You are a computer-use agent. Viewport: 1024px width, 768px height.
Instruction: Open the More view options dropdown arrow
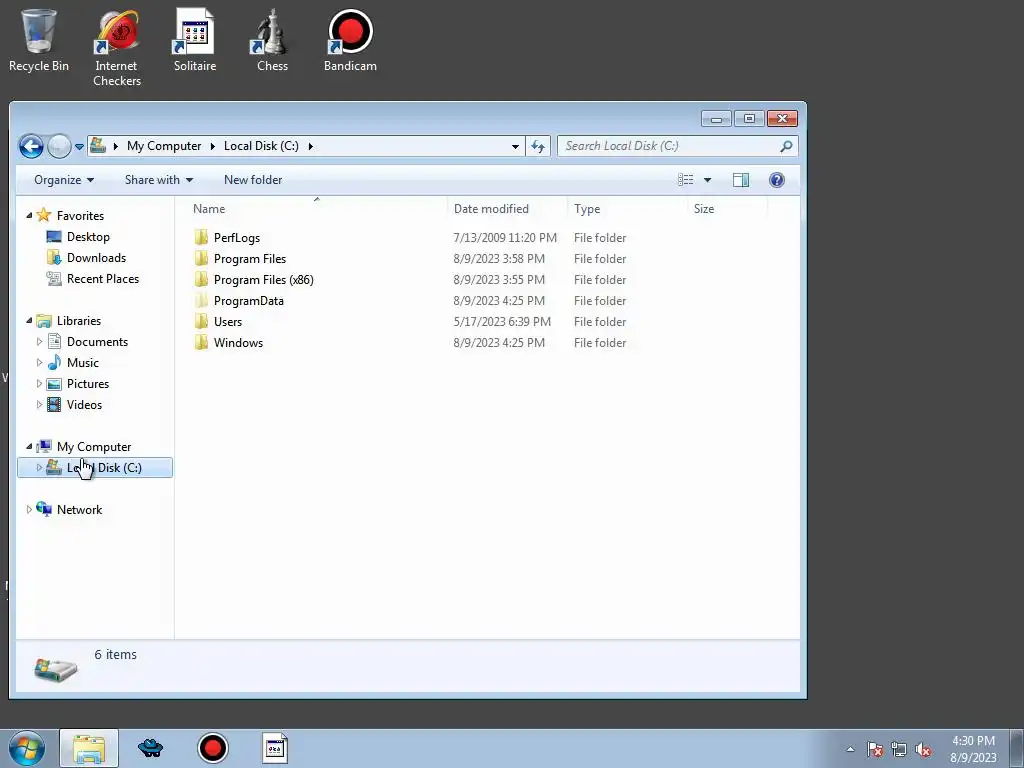coord(707,180)
